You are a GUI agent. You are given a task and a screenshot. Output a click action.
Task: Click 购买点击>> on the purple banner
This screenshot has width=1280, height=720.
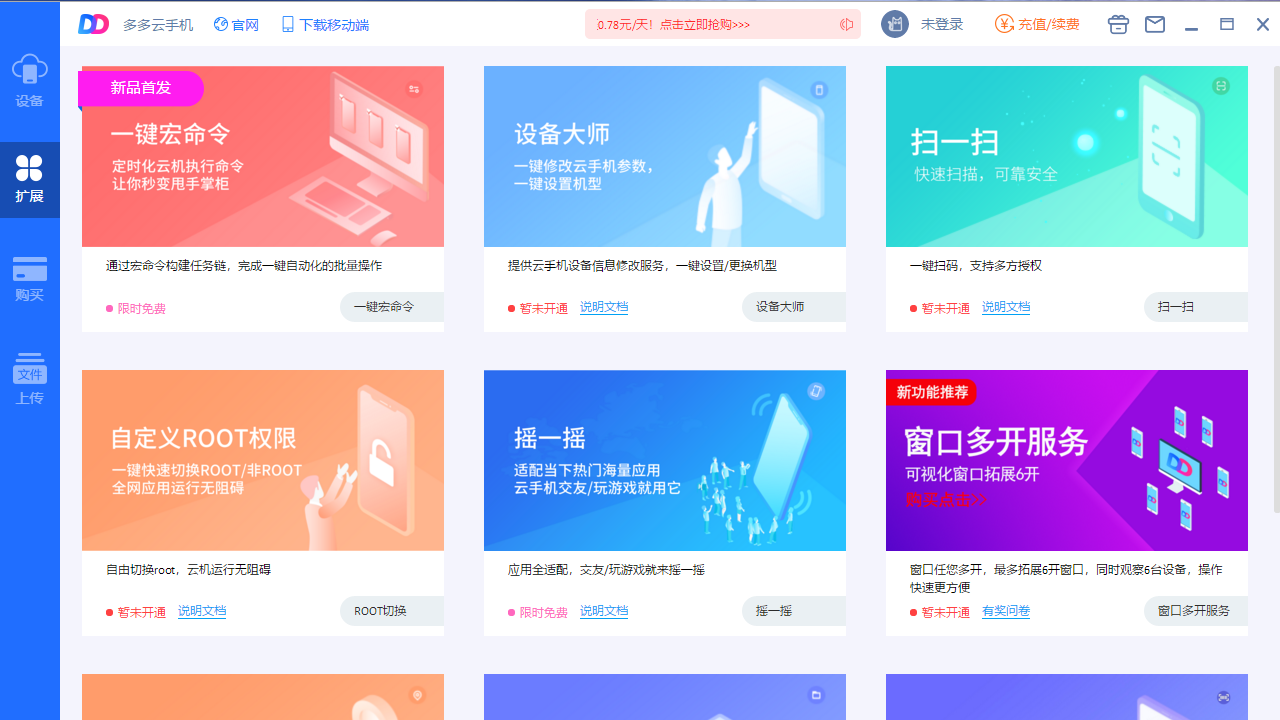(946, 499)
